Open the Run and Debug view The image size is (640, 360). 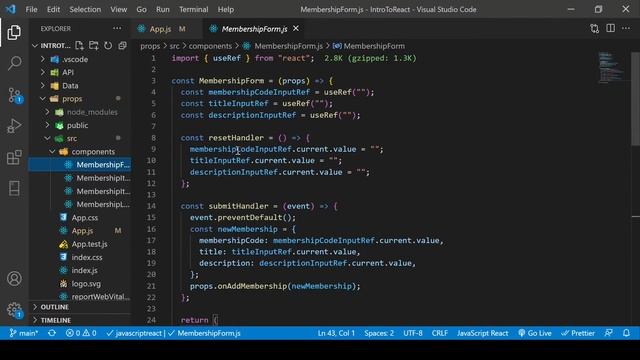pos(14,126)
